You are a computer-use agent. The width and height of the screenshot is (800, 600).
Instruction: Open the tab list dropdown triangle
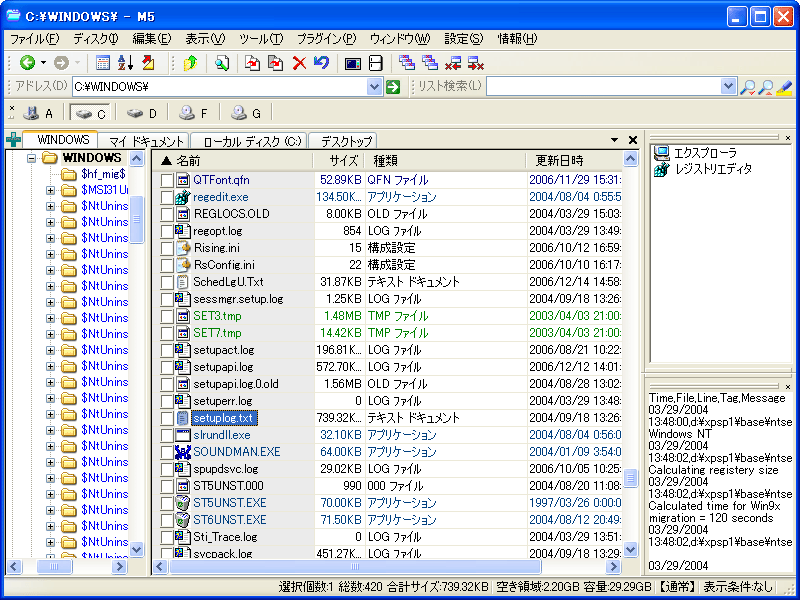click(x=614, y=139)
